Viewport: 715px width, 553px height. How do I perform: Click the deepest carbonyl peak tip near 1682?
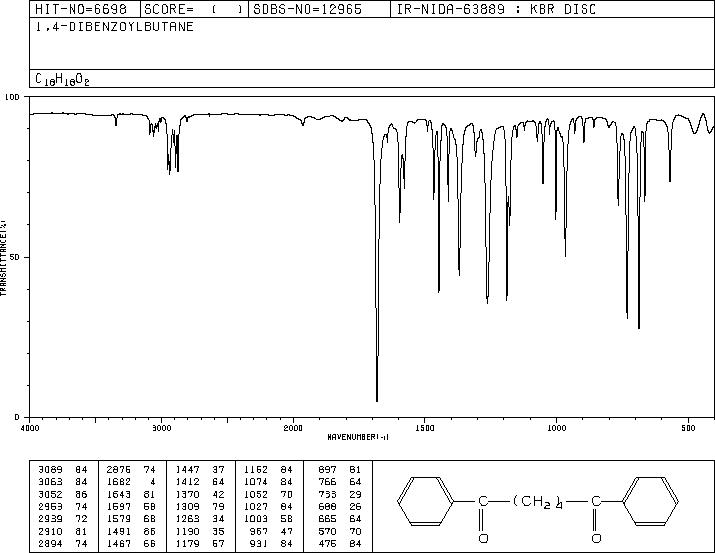click(x=377, y=401)
